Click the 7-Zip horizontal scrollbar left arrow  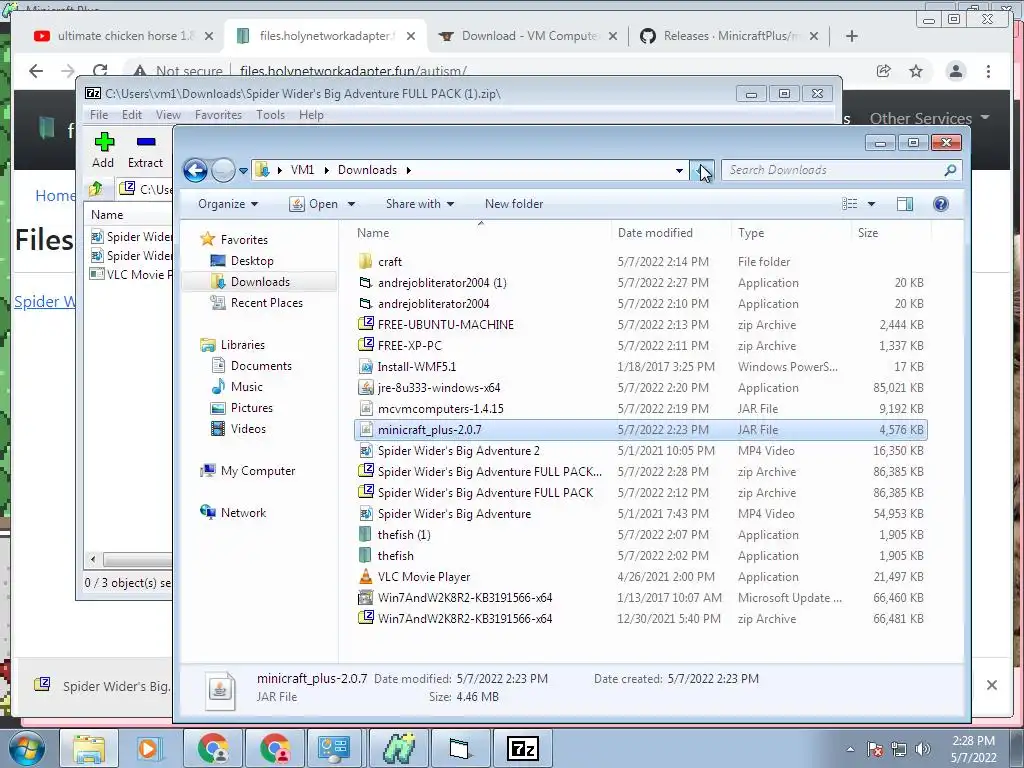pos(93,560)
